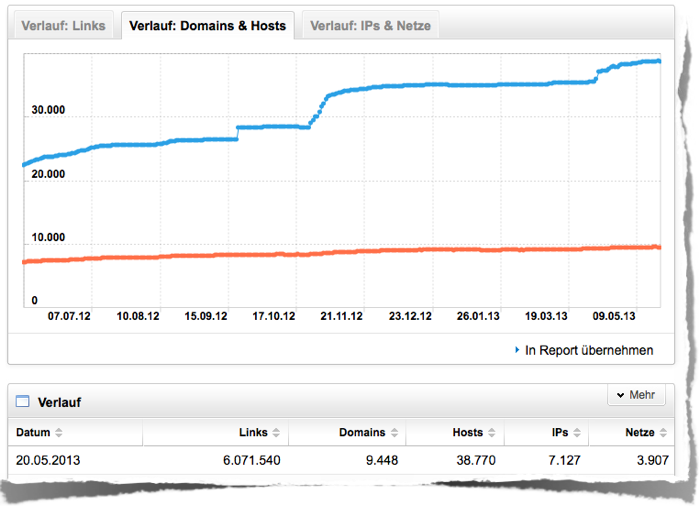Click the sort arrows beside IPs
700x506 pixels.
coord(576,433)
